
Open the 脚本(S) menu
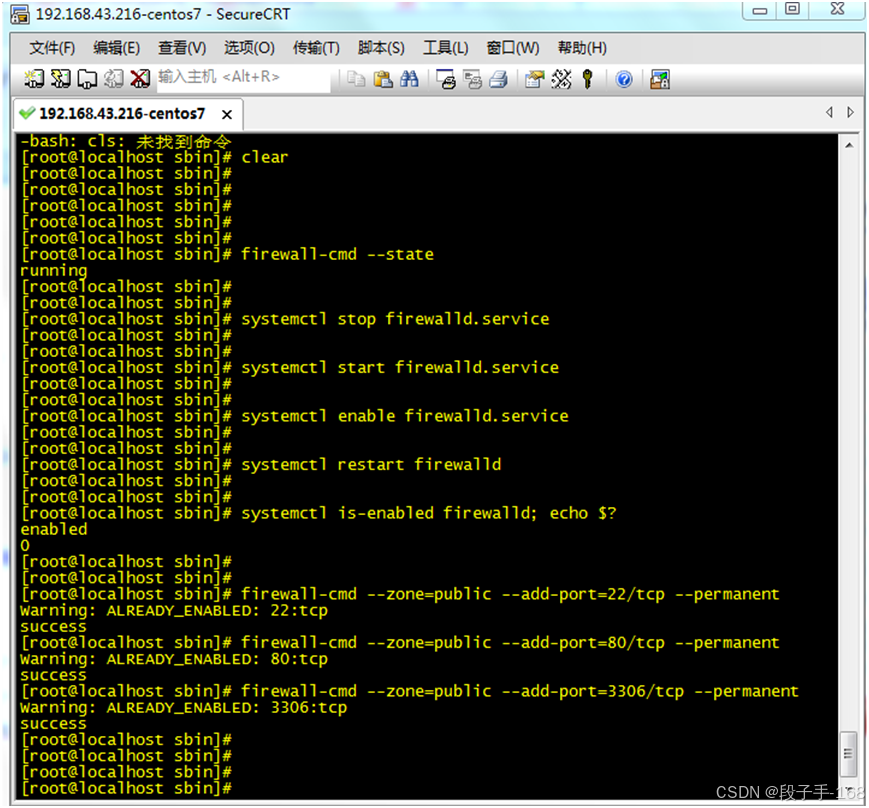tap(381, 48)
